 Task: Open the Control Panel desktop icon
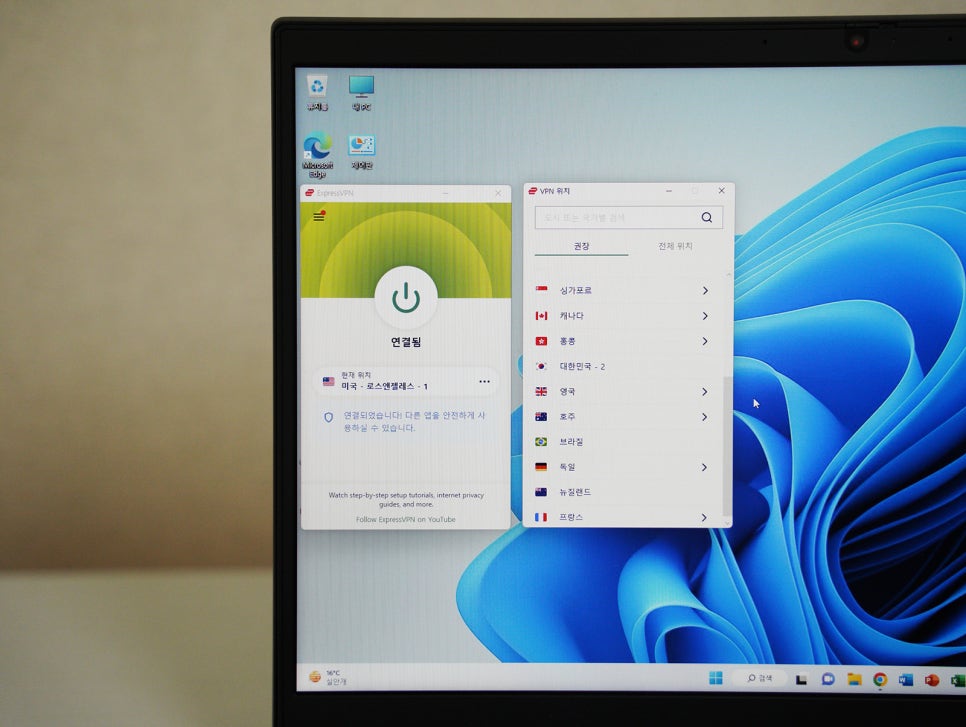361,147
